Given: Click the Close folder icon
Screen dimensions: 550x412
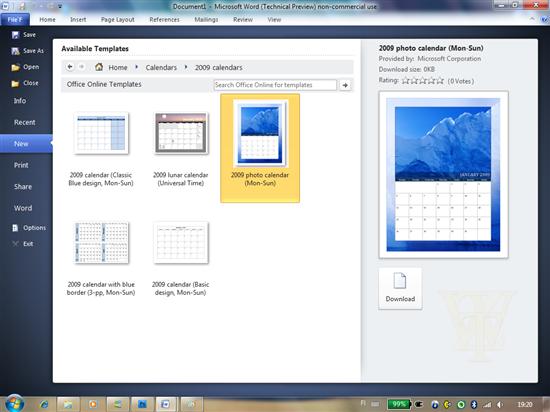Looking at the screenshot, I should 15,83.
